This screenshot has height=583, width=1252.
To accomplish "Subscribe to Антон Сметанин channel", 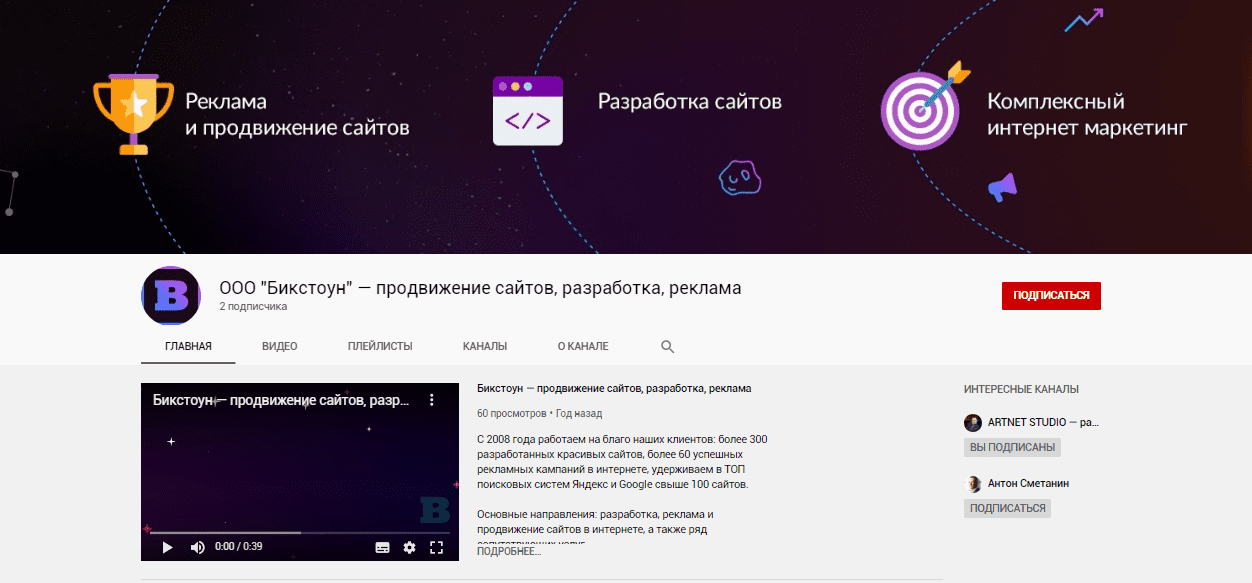I will coord(1007,508).
